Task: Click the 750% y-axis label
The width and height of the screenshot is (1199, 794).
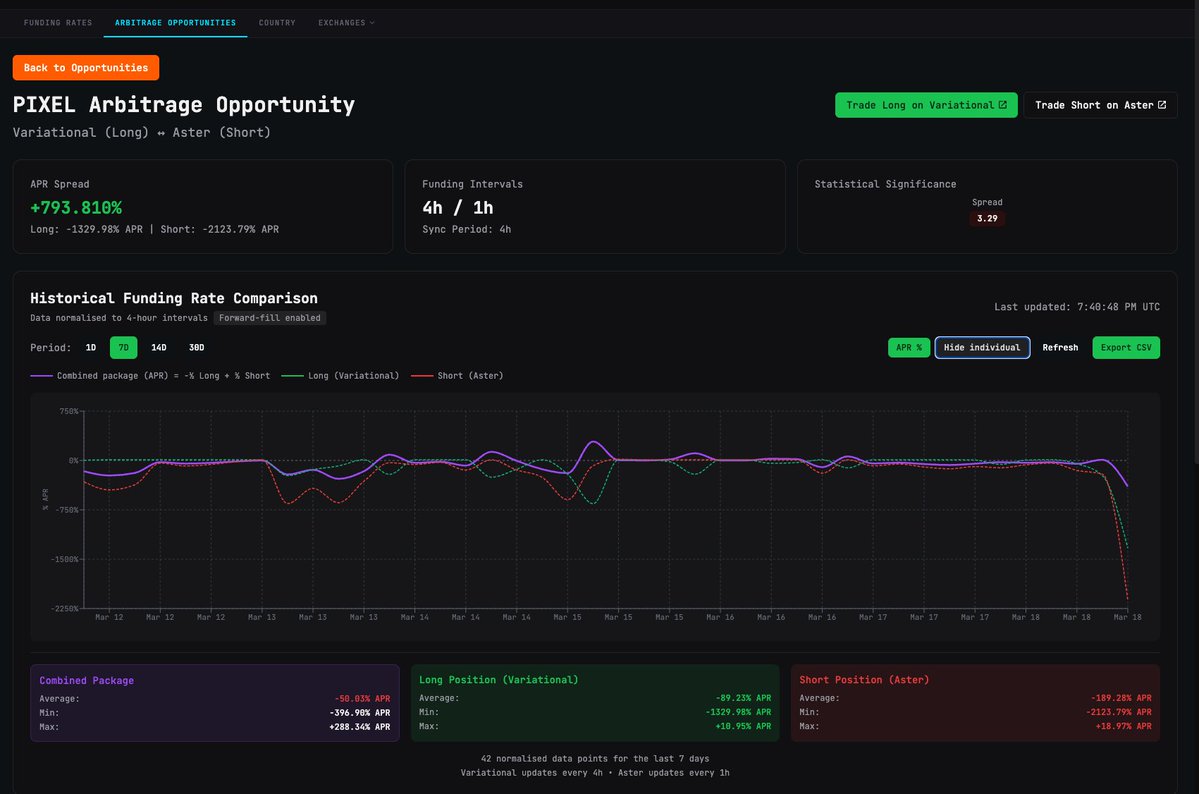Action: pos(69,412)
